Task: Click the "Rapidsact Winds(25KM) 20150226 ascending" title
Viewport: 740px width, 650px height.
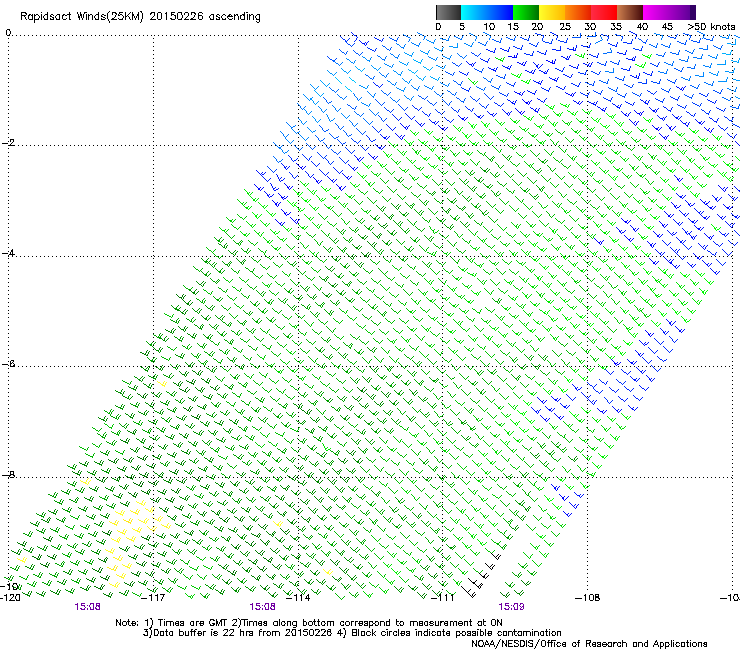Action: coord(140,17)
